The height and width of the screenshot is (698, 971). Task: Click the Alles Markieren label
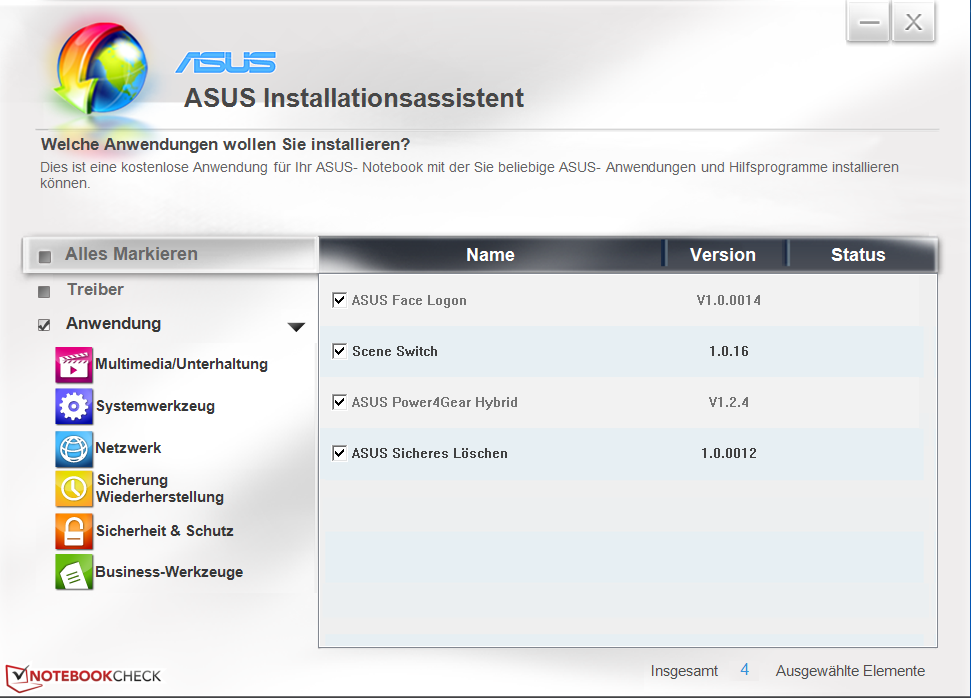[x=131, y=254]
